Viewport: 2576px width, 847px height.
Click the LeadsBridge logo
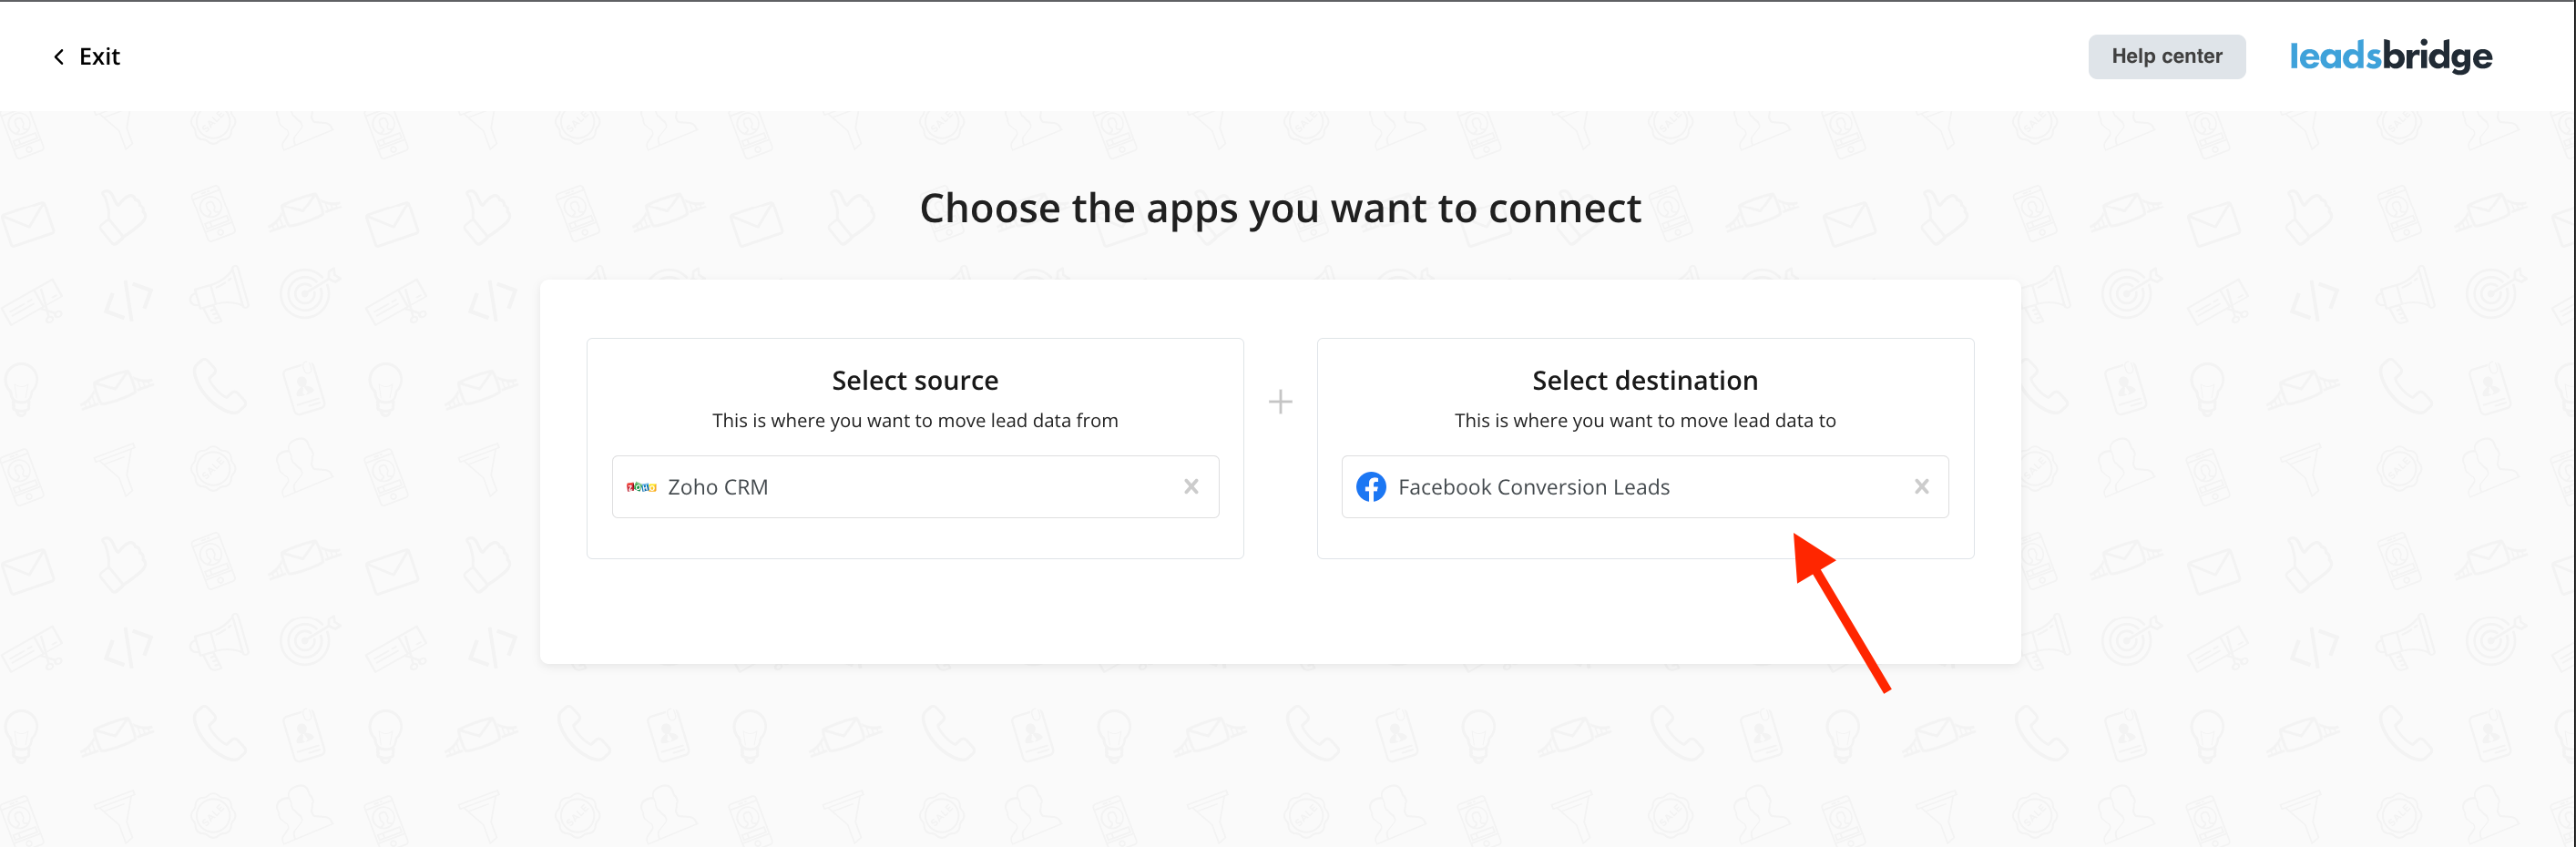pos(2390,56)
